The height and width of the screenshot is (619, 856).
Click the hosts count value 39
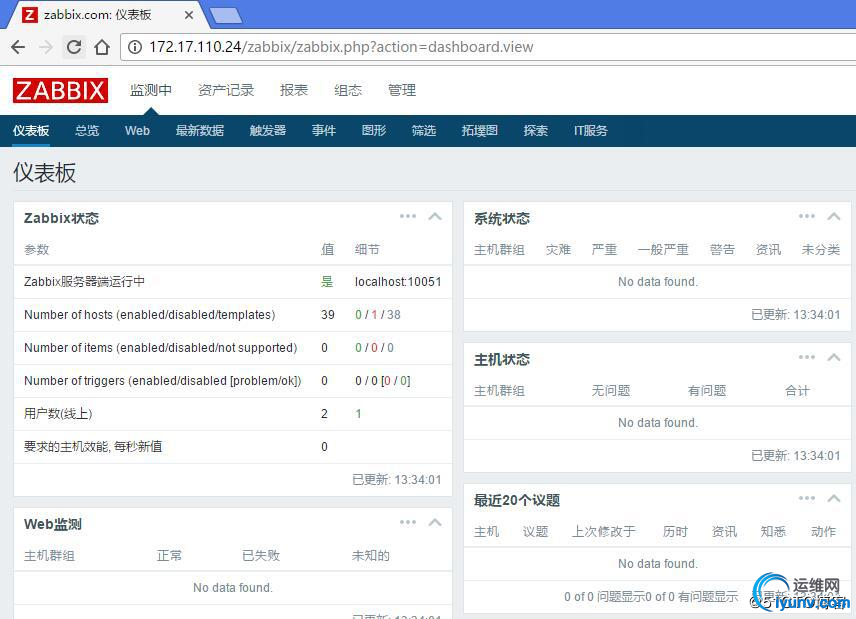point(328,315)
